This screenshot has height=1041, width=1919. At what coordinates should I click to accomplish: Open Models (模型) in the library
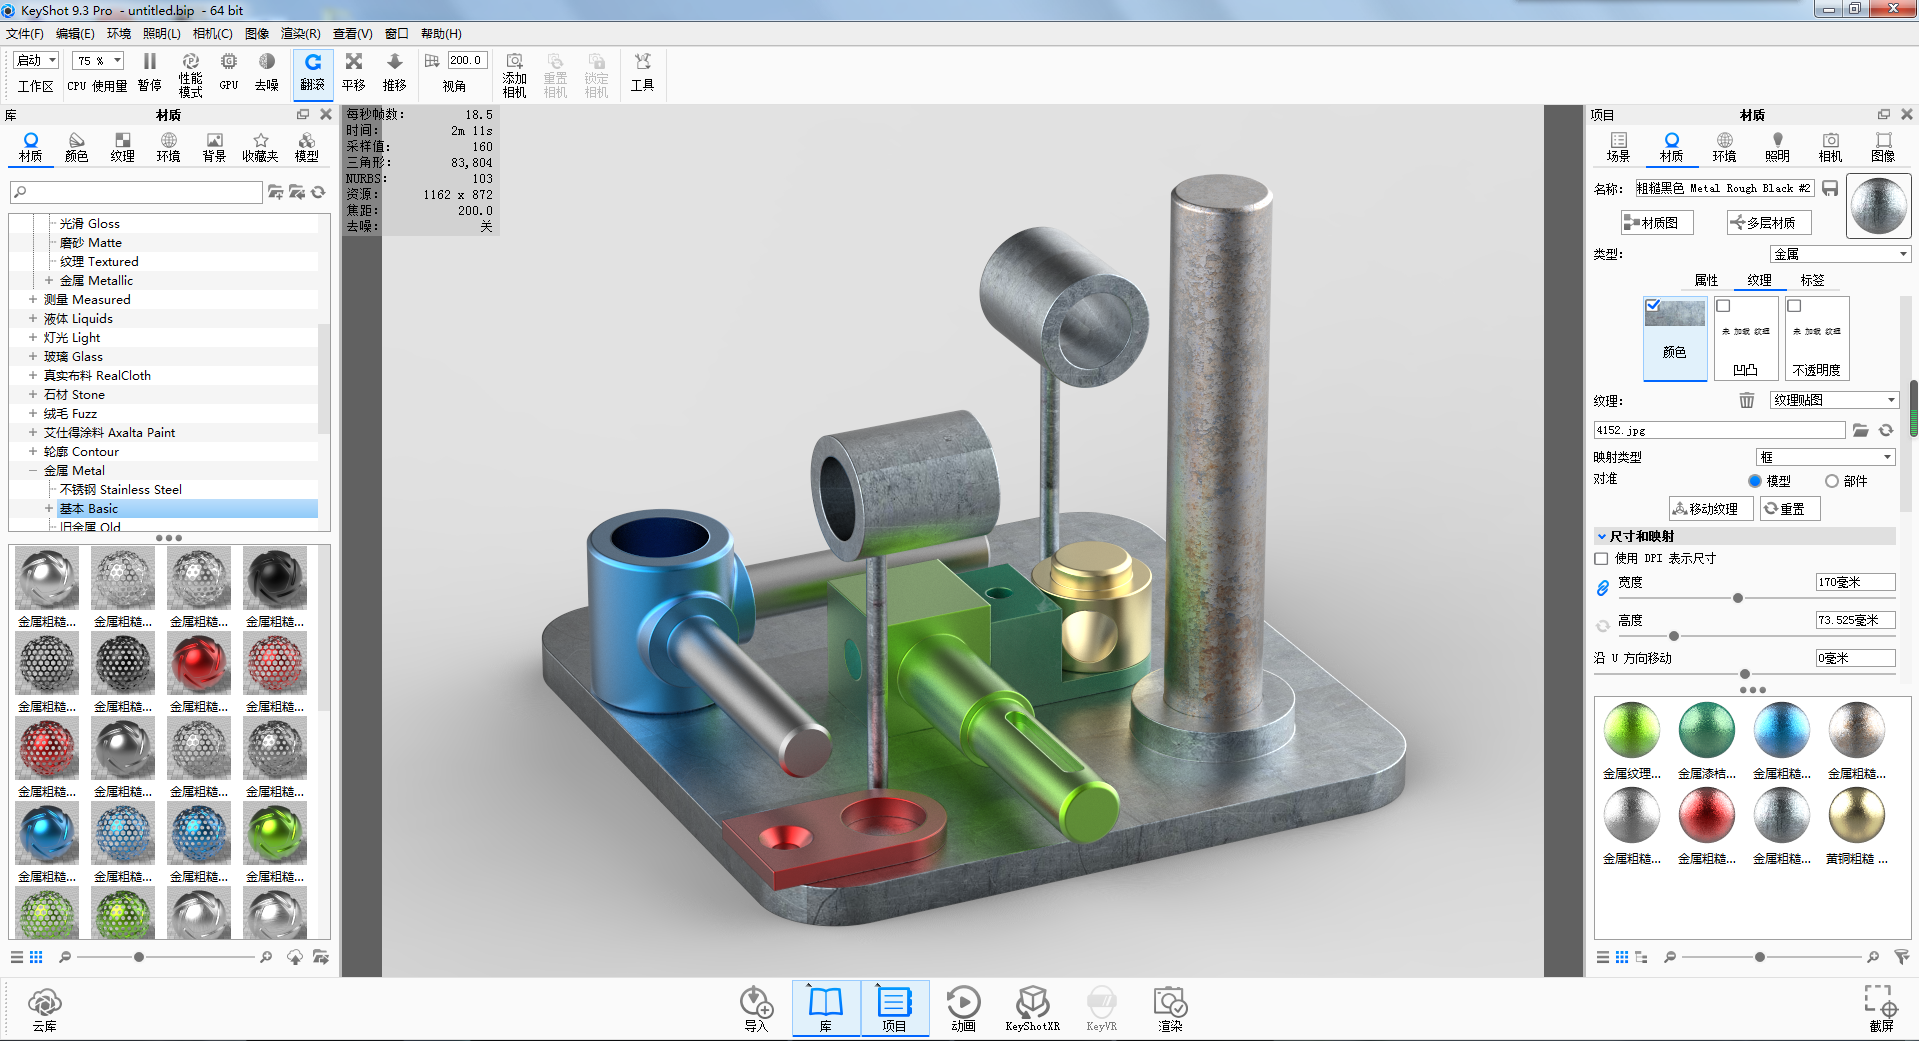(x=307, y=147)
